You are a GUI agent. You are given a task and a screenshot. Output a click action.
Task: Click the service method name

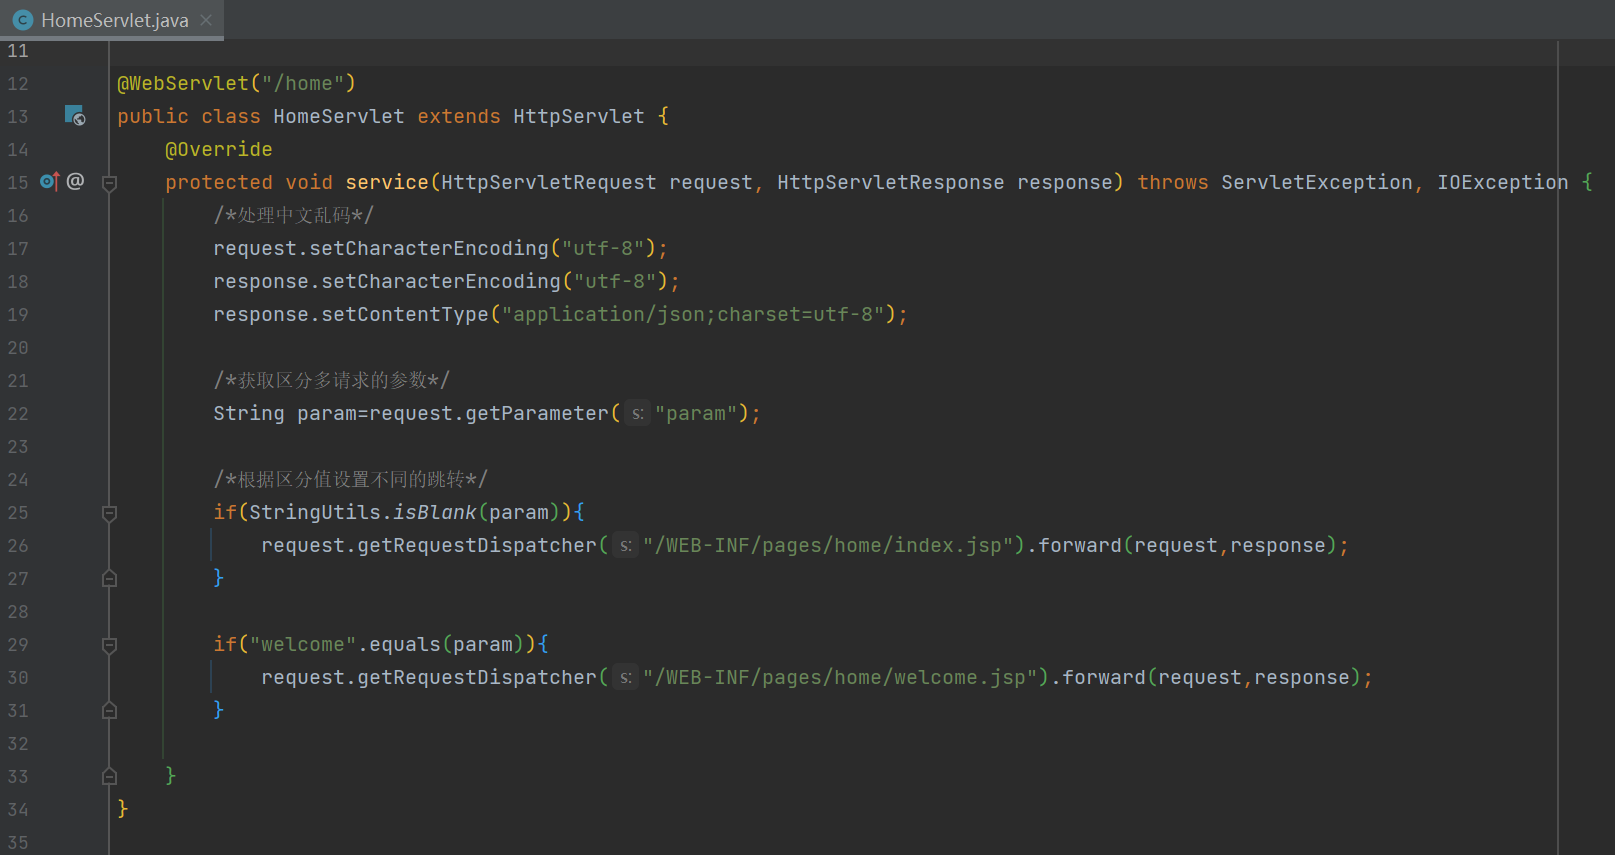pyautogui.click(x=387, y=182)
